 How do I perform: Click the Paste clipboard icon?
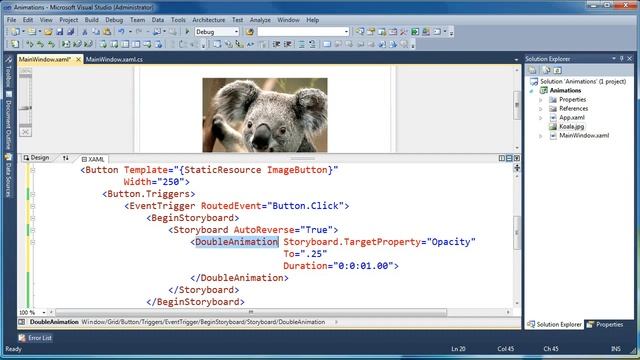(107, 31)
